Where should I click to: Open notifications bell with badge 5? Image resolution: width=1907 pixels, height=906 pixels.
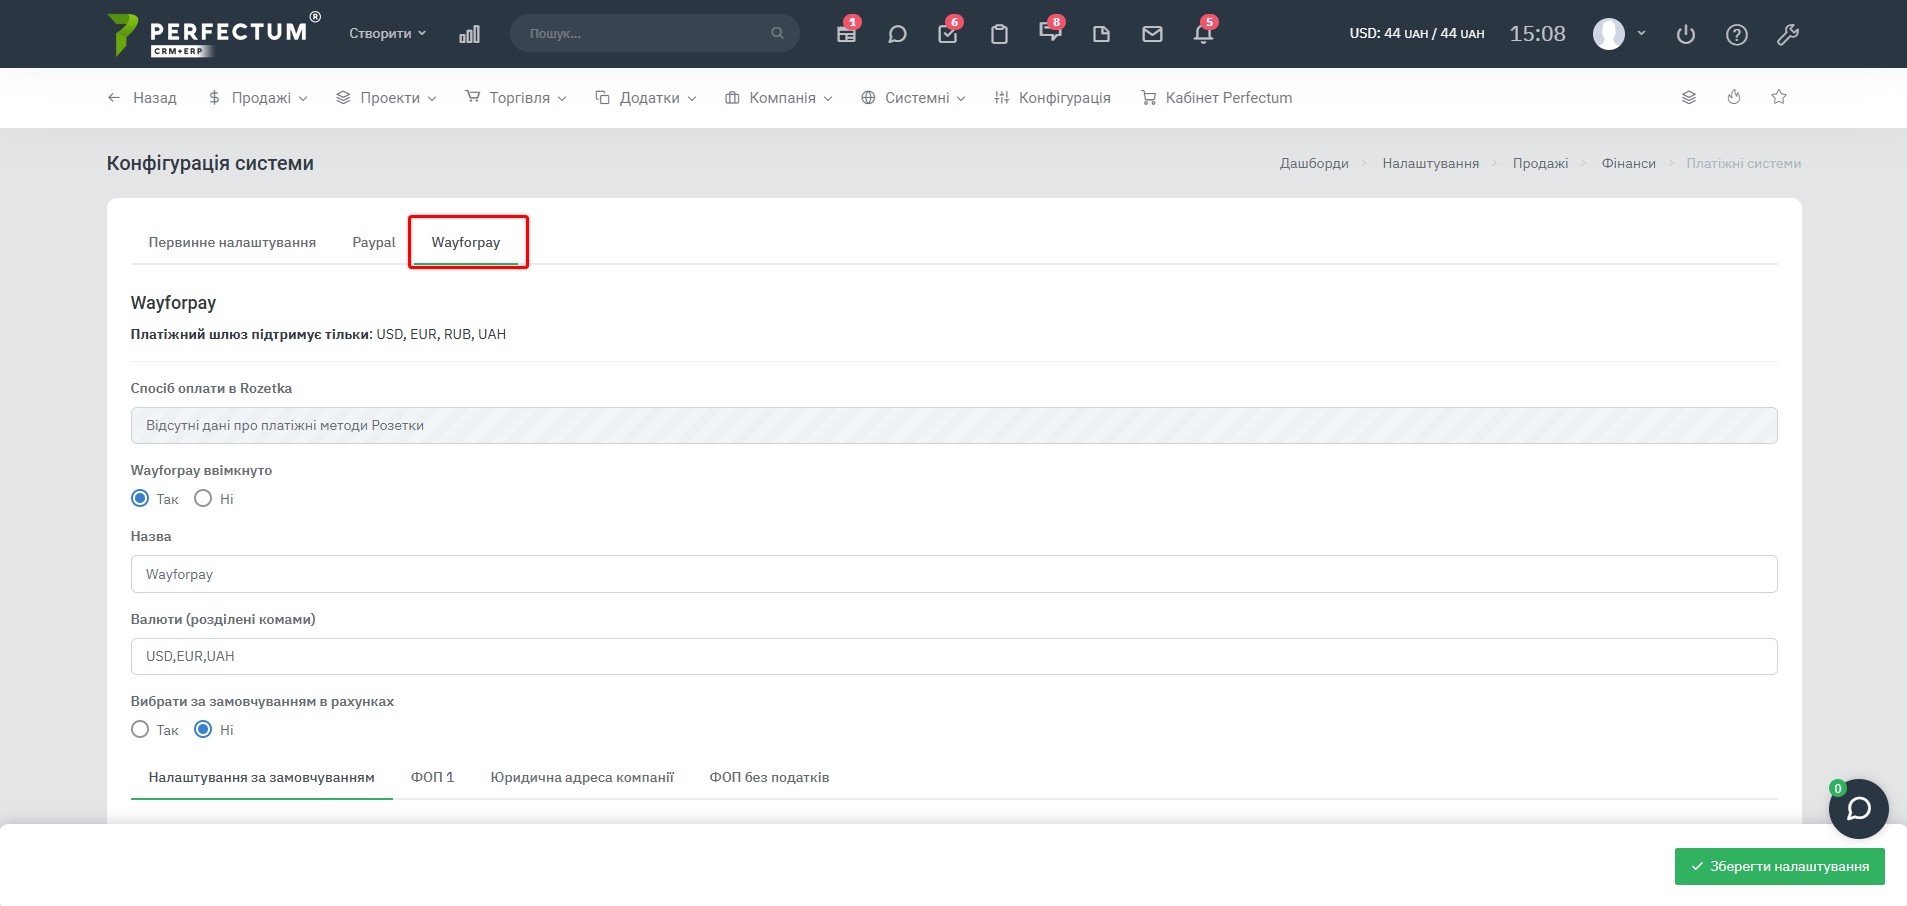coord(1203,34)
